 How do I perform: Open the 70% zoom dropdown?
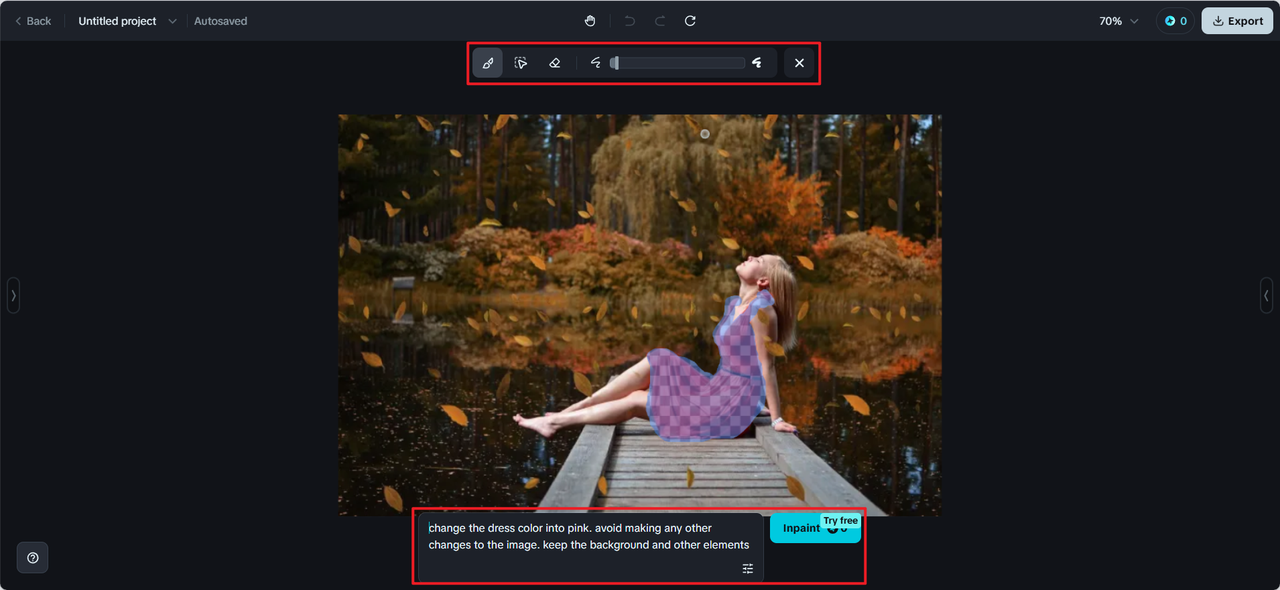pyautogui.click(x=1119, y=21)
